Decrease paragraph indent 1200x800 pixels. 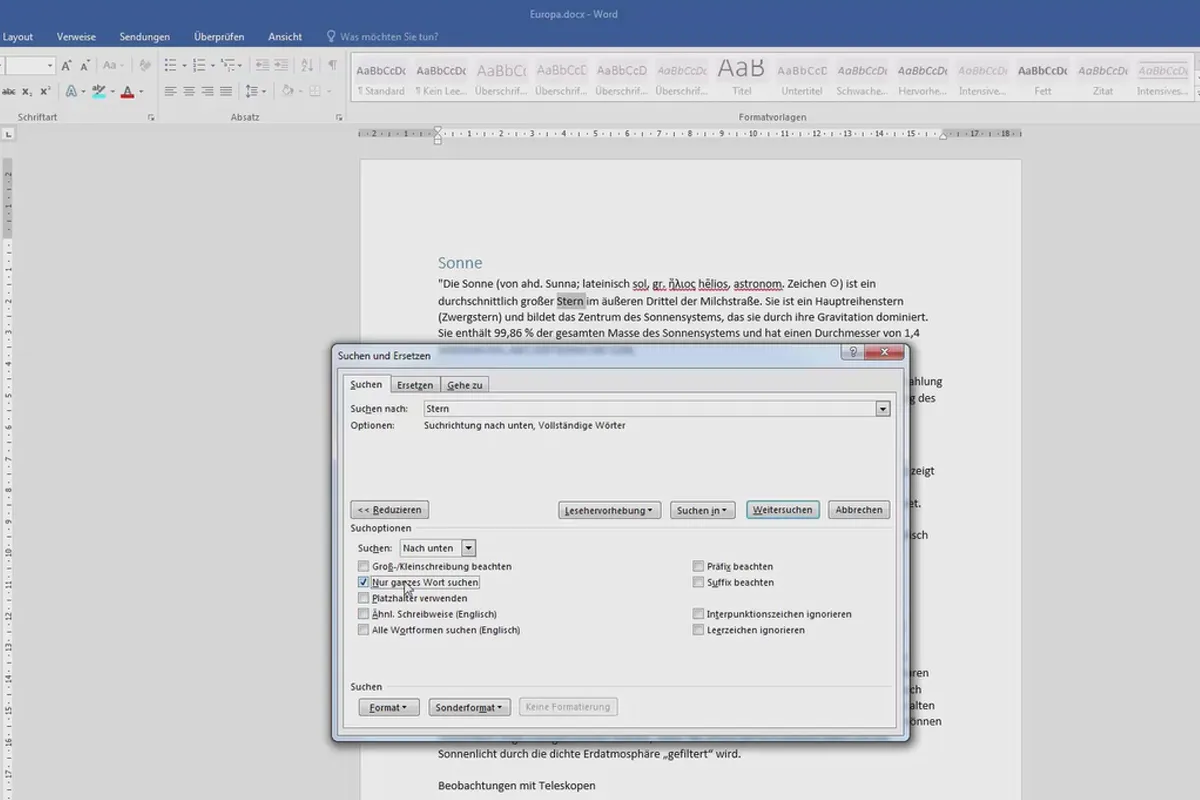(262, 65)
